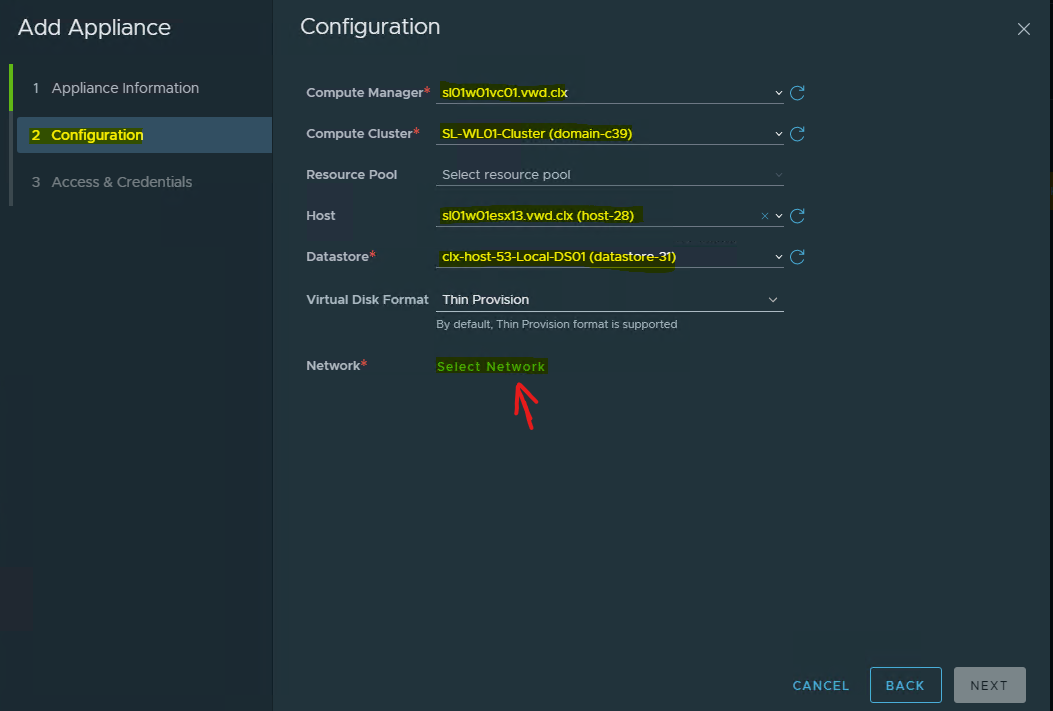Go to Appliance Information step
Viewport: 1053px width, 711px height.
[x=125, y=88]
